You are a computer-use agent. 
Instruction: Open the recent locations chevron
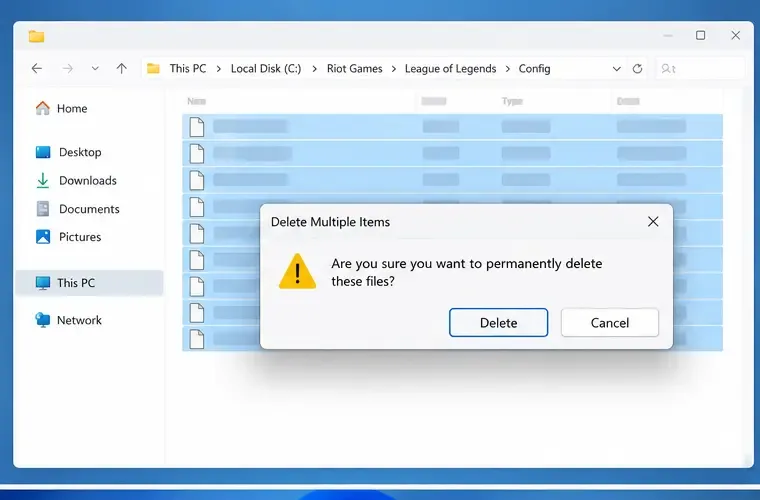click(95, 68)
